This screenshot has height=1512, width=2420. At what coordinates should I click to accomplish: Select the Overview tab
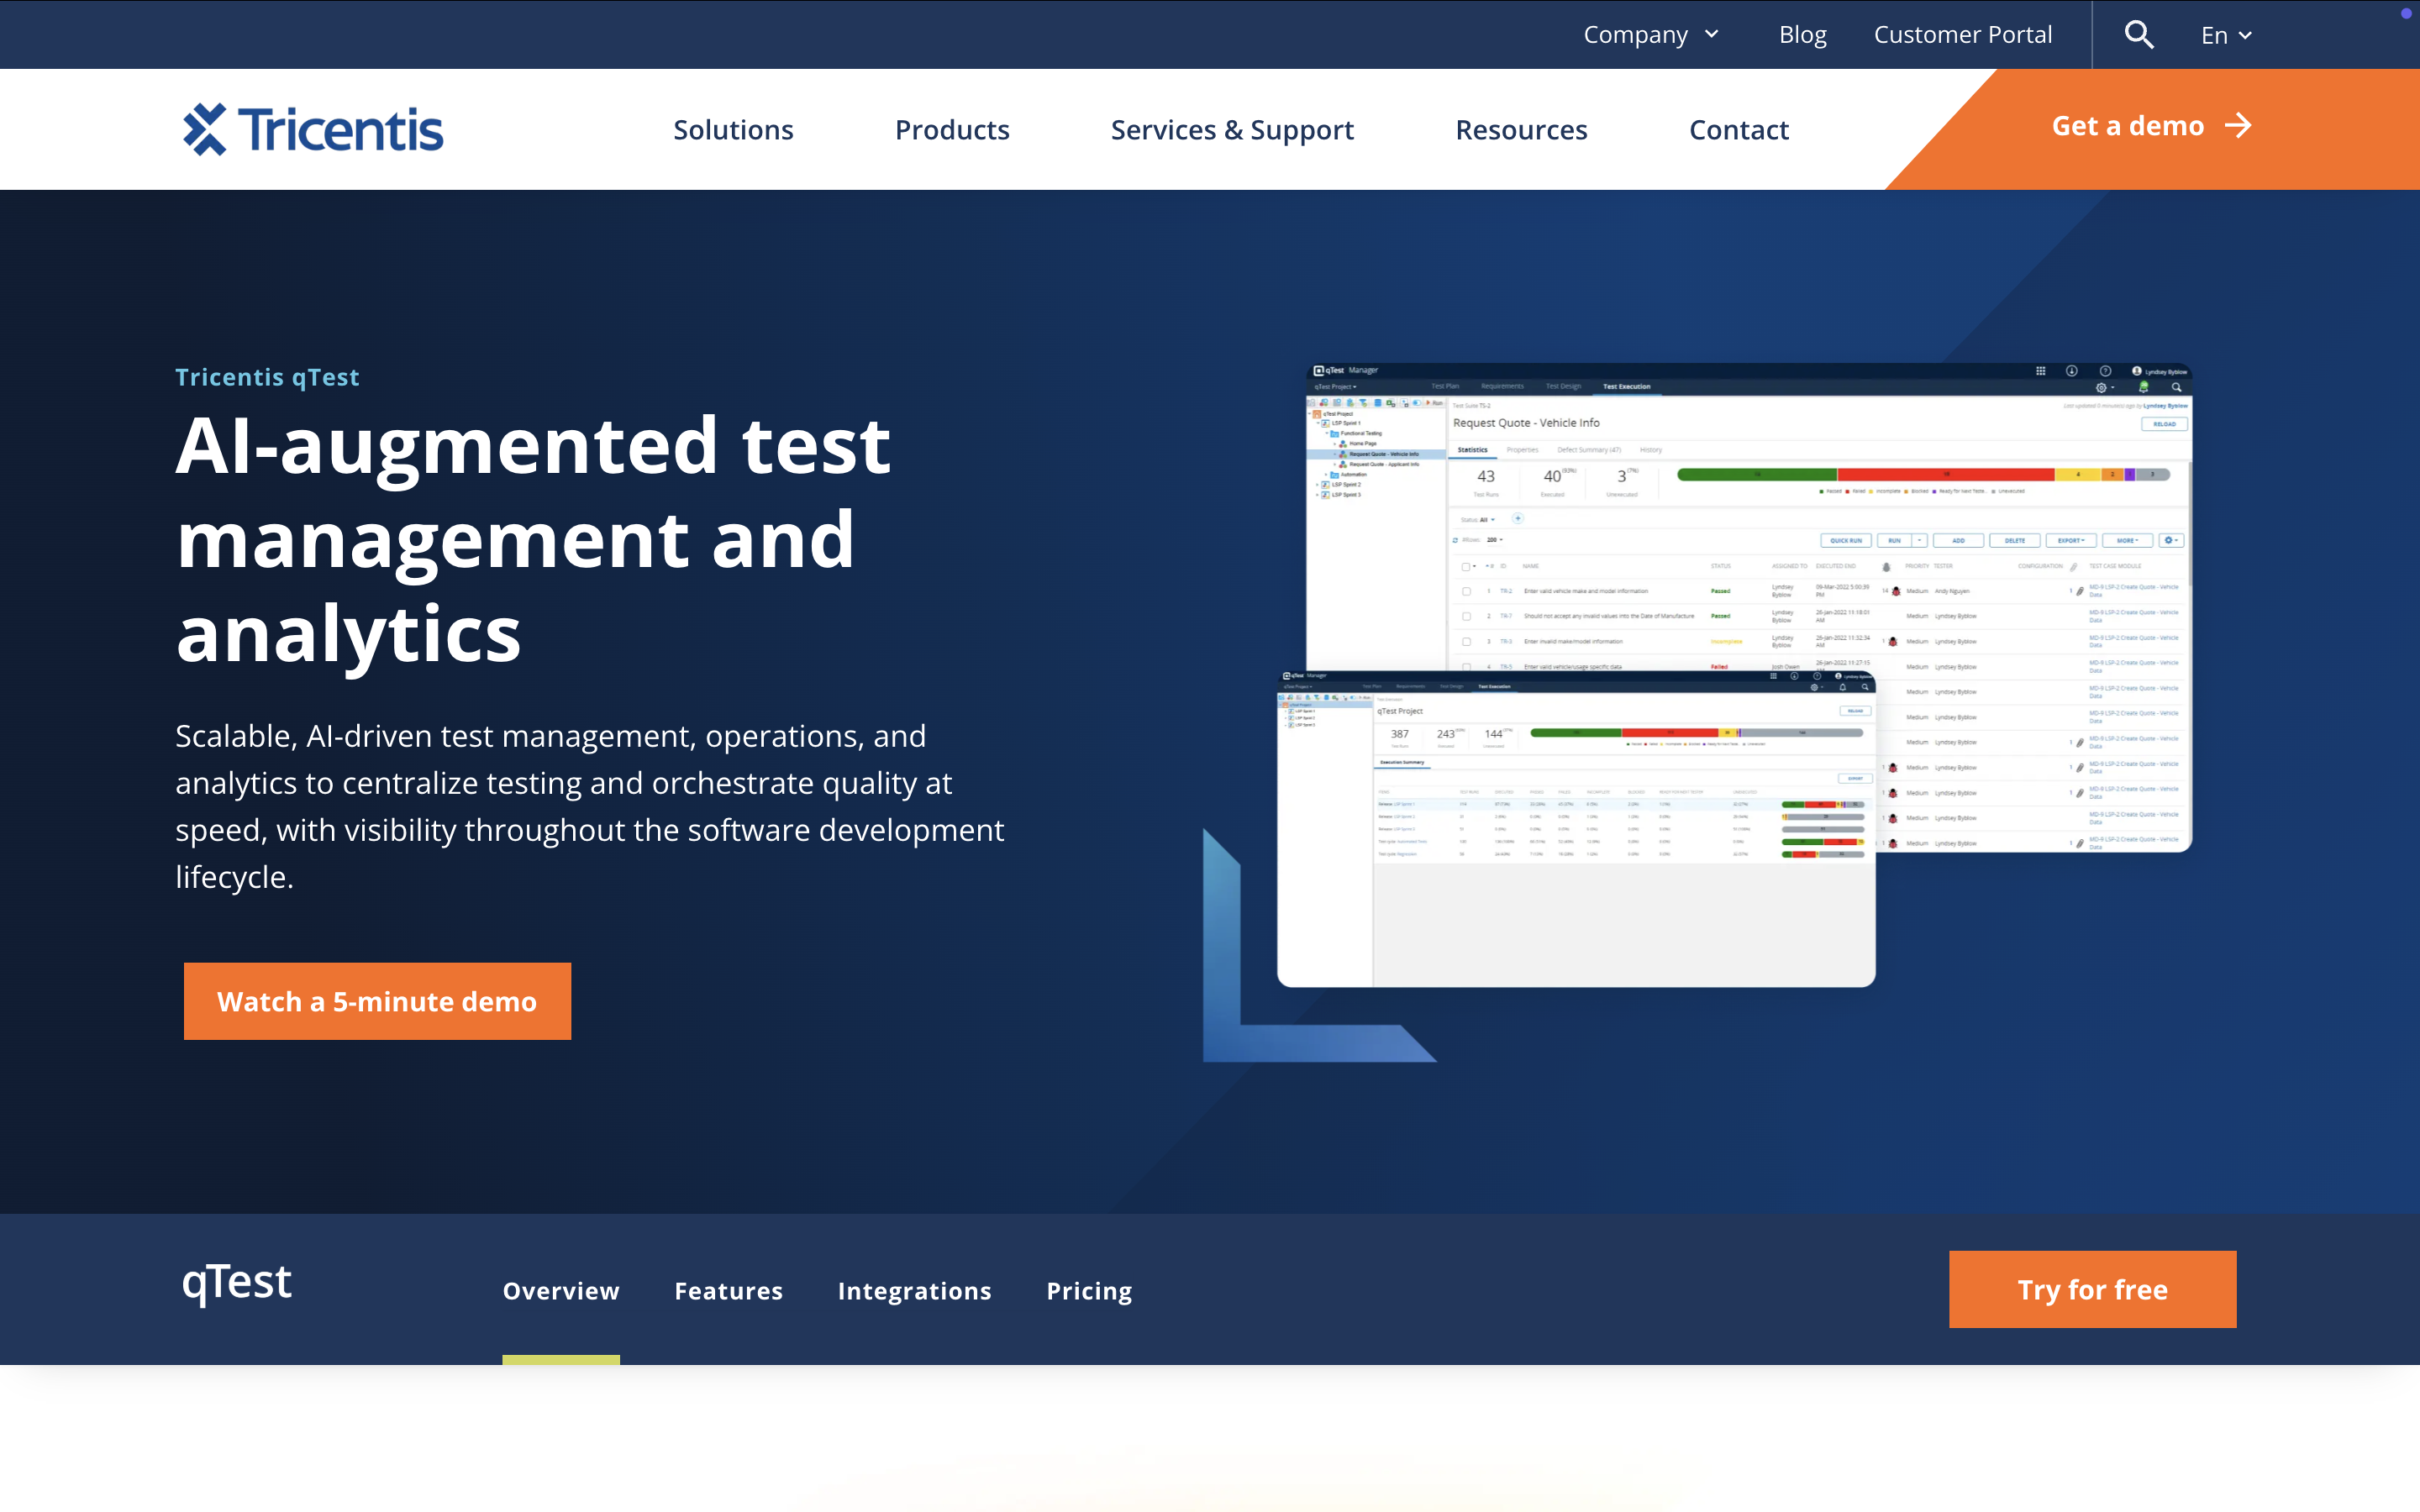561,1291
